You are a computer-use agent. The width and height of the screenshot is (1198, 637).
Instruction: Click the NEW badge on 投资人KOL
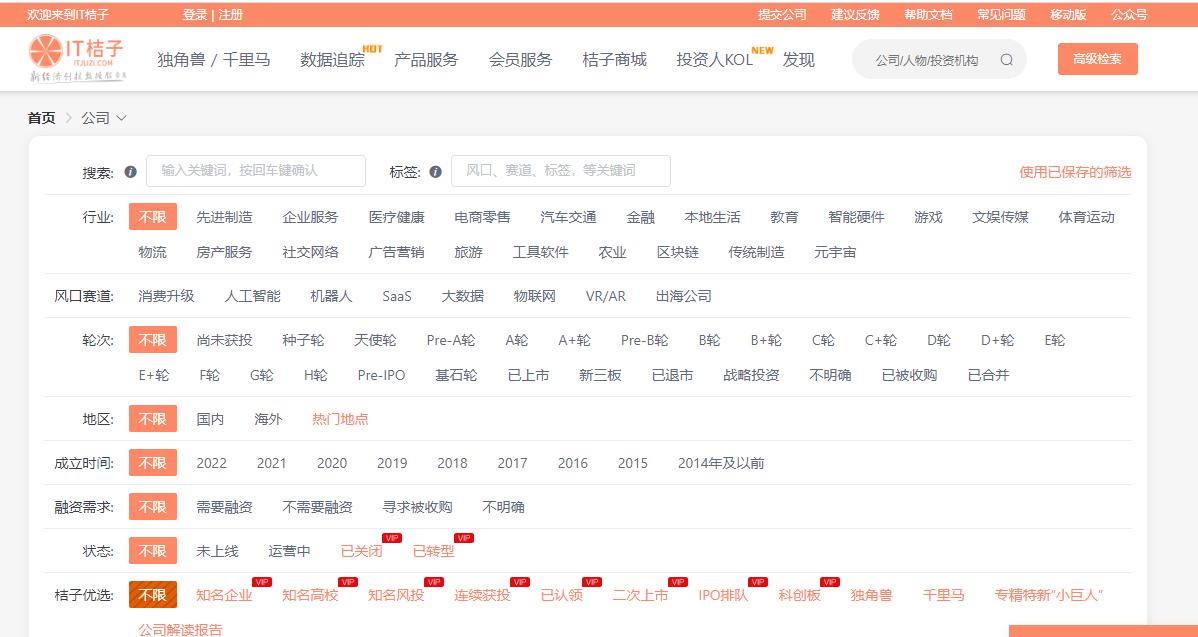(764, 47)
